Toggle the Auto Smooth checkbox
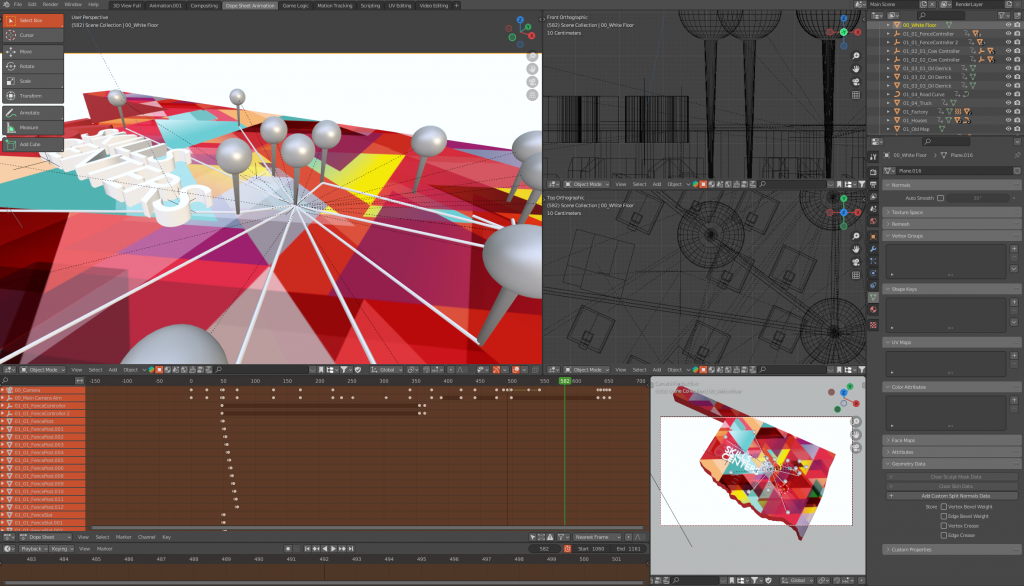Viewport: 1024px width, 586px height. tap(941, 198)
